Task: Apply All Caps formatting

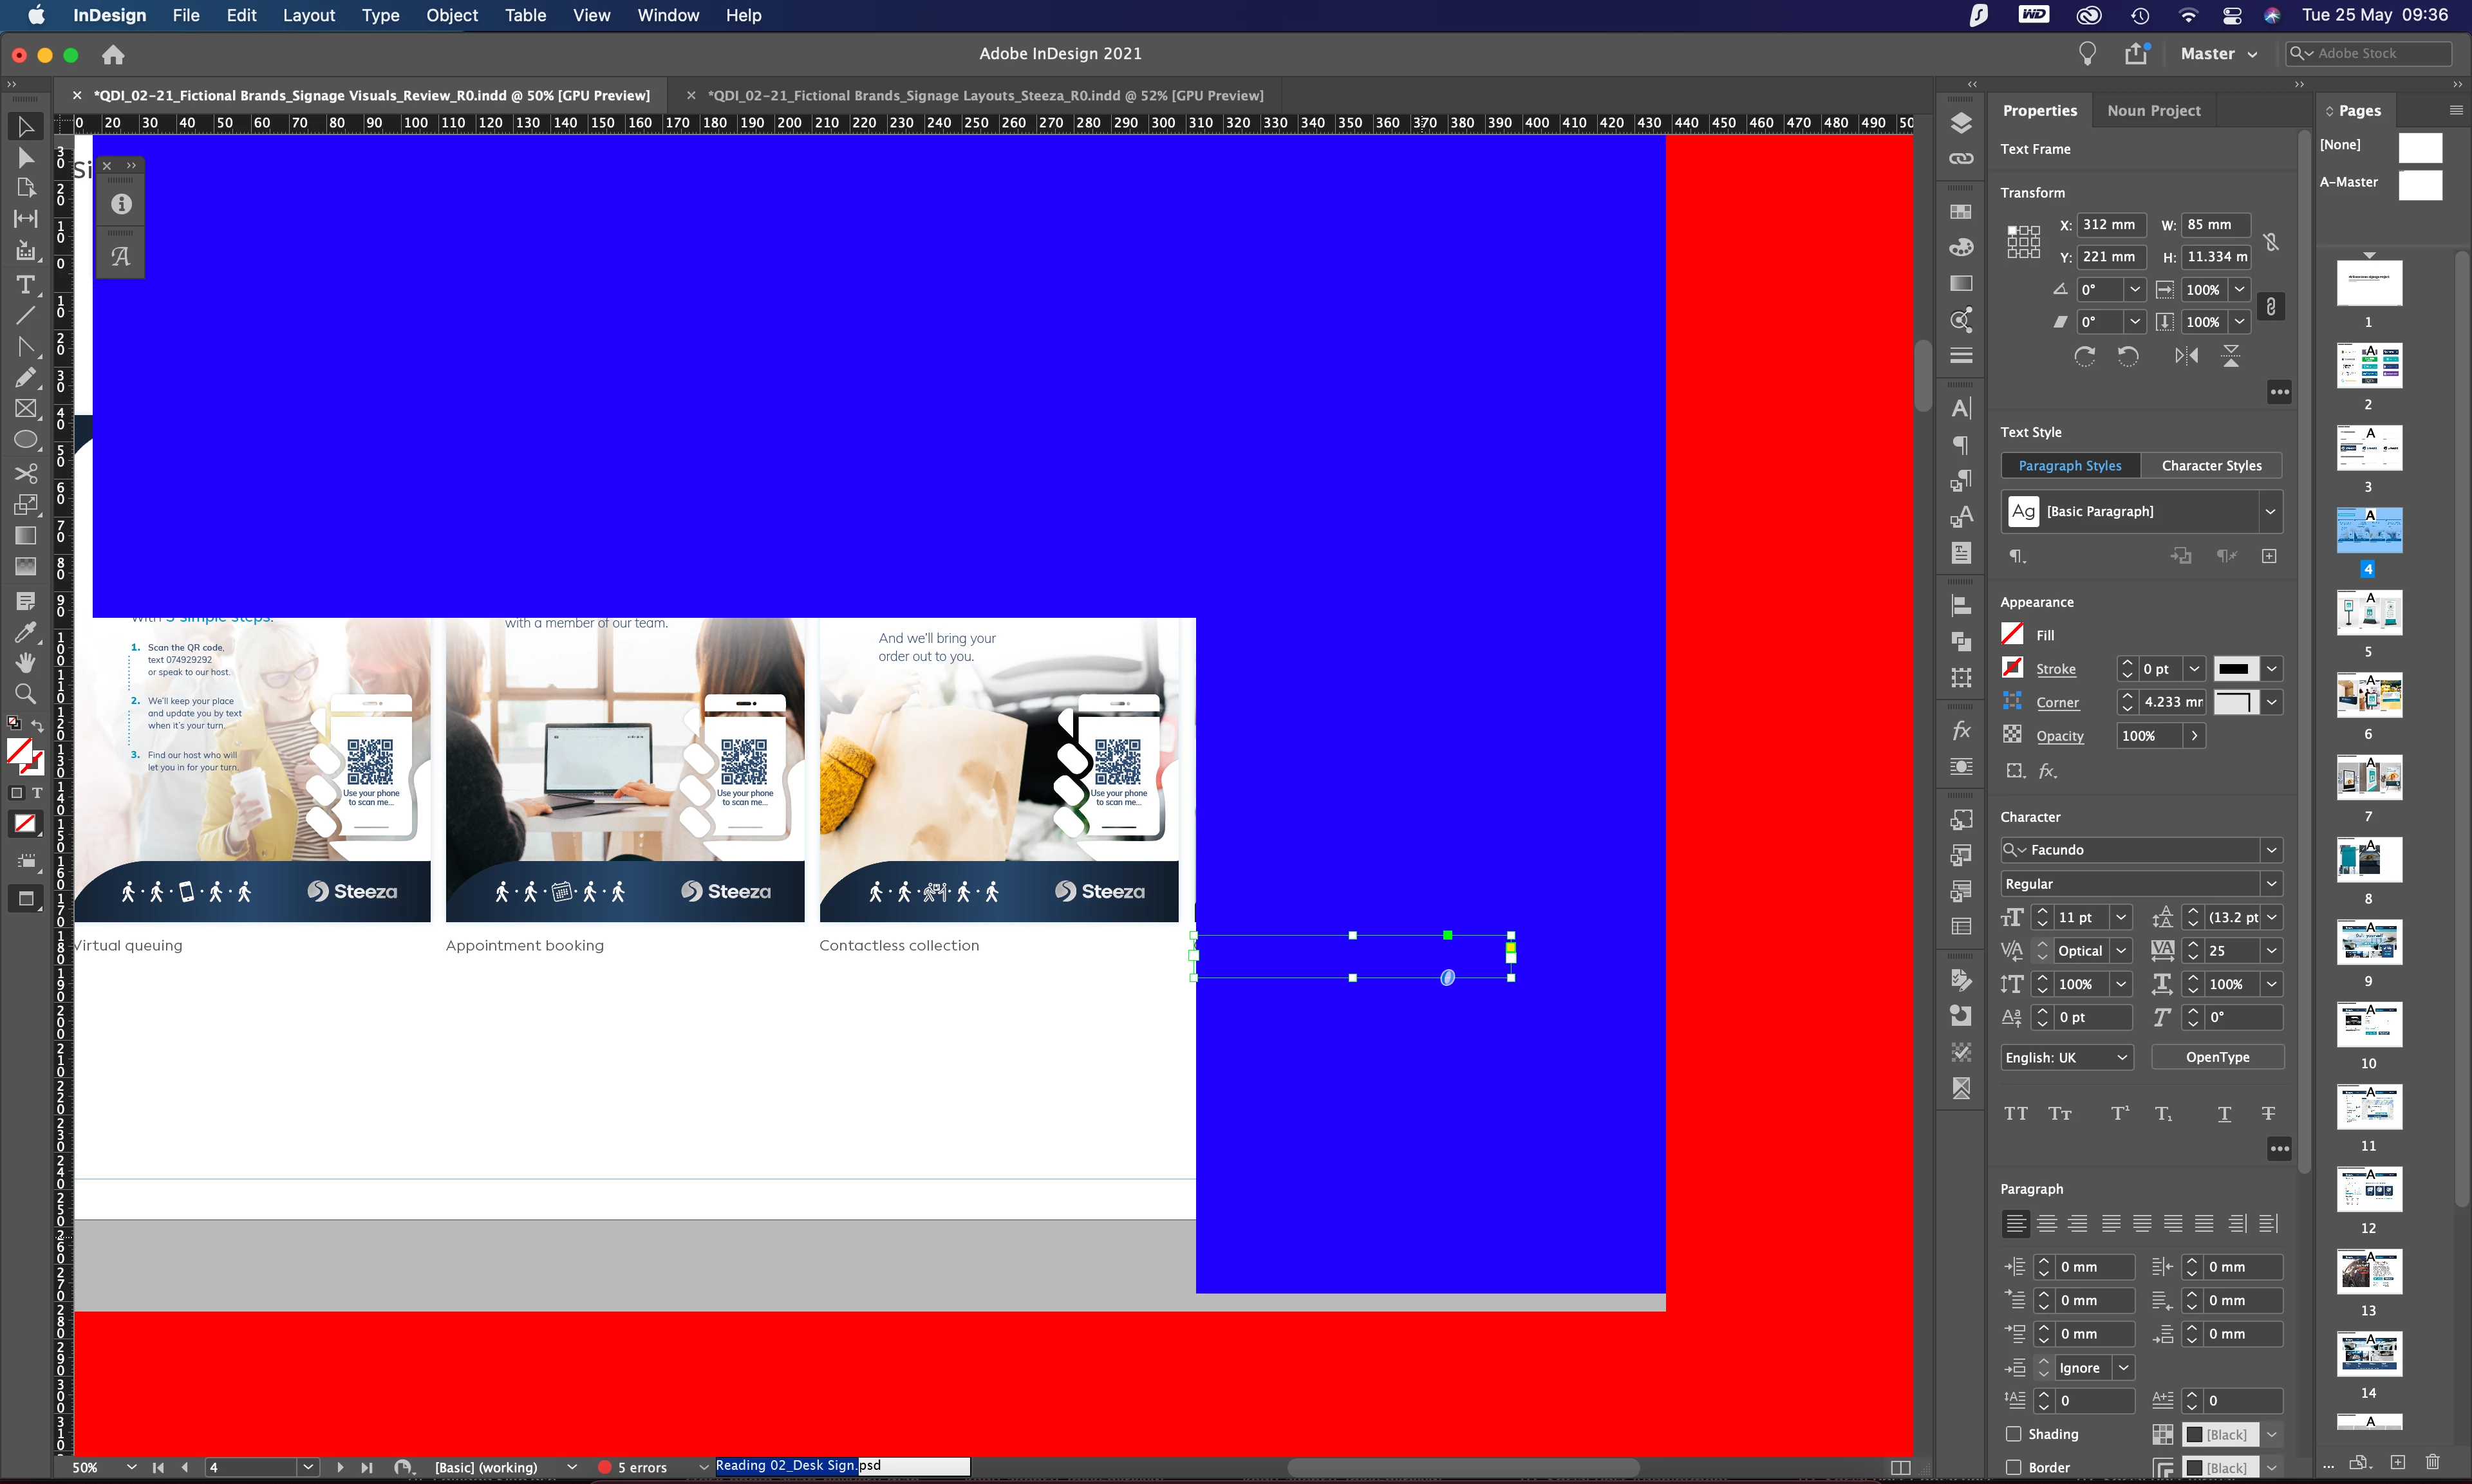Action: tap(2016, 1114)
